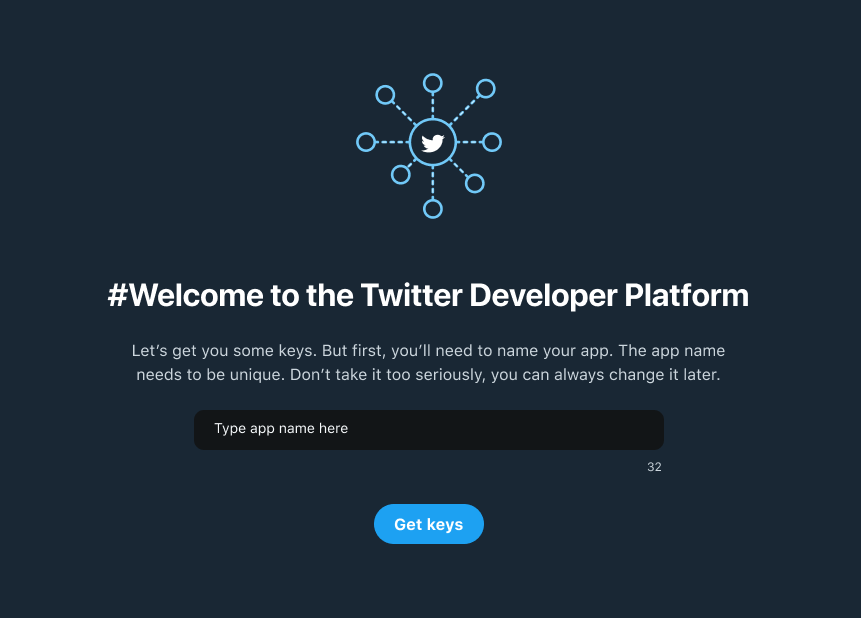Screen dimensions: 861x618
Task: Click the node circle directly right of the bird
Action: [x=492, y=142]
